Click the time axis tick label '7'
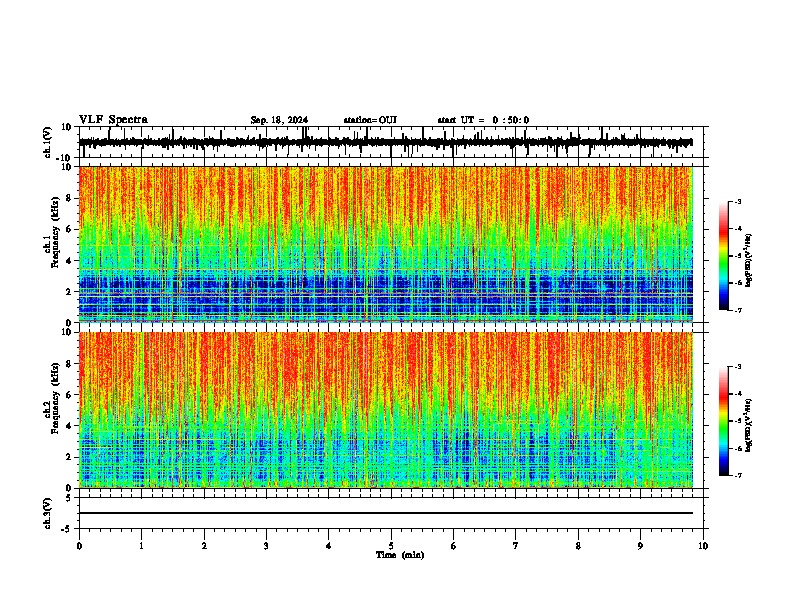Viewport: 792px width, 612px height. point(516,546)
